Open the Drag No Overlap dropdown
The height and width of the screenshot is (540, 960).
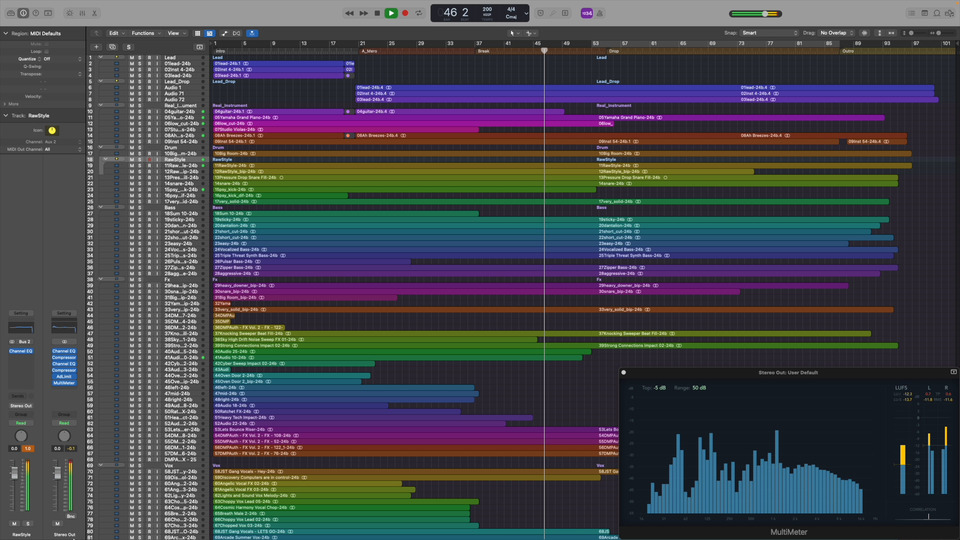point(837,33)
